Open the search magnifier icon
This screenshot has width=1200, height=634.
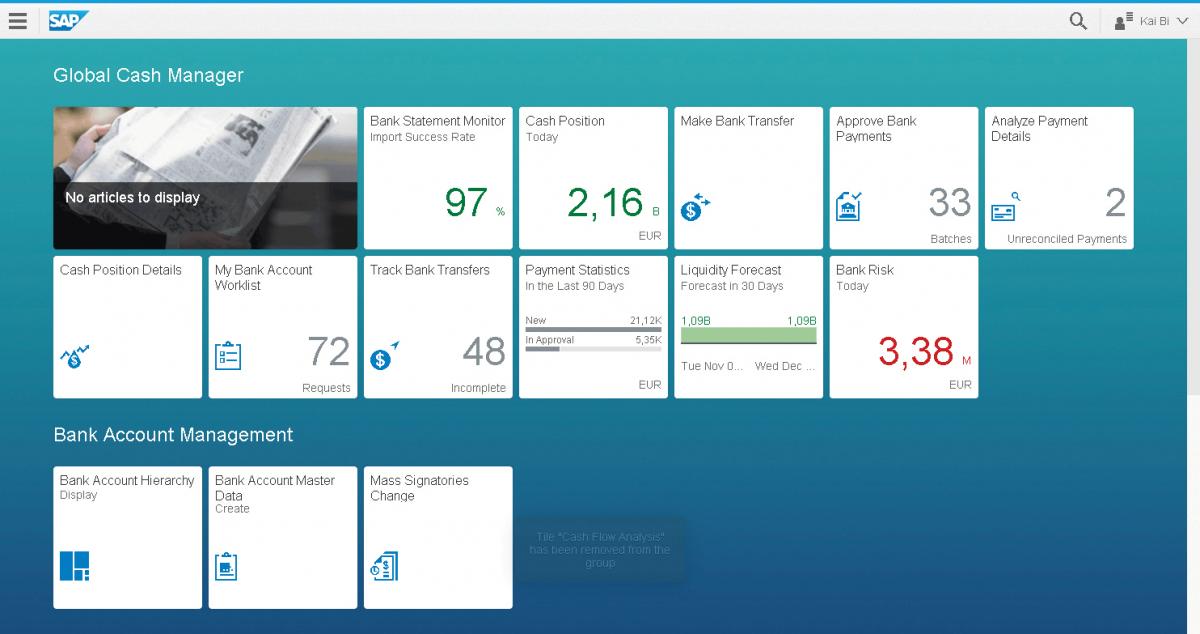click(x=1078, y=21)
